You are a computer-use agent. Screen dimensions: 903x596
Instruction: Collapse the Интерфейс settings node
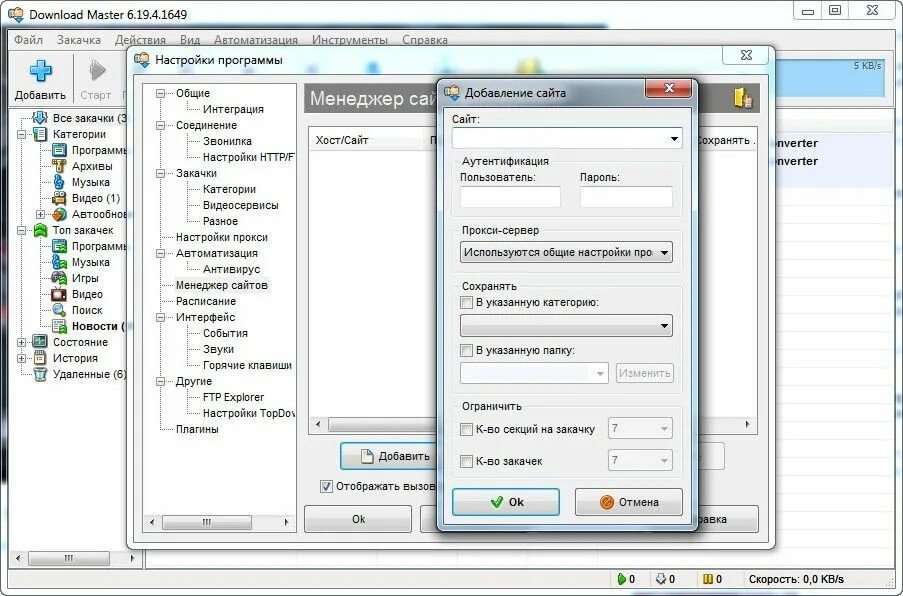click(x=161, y=317)
